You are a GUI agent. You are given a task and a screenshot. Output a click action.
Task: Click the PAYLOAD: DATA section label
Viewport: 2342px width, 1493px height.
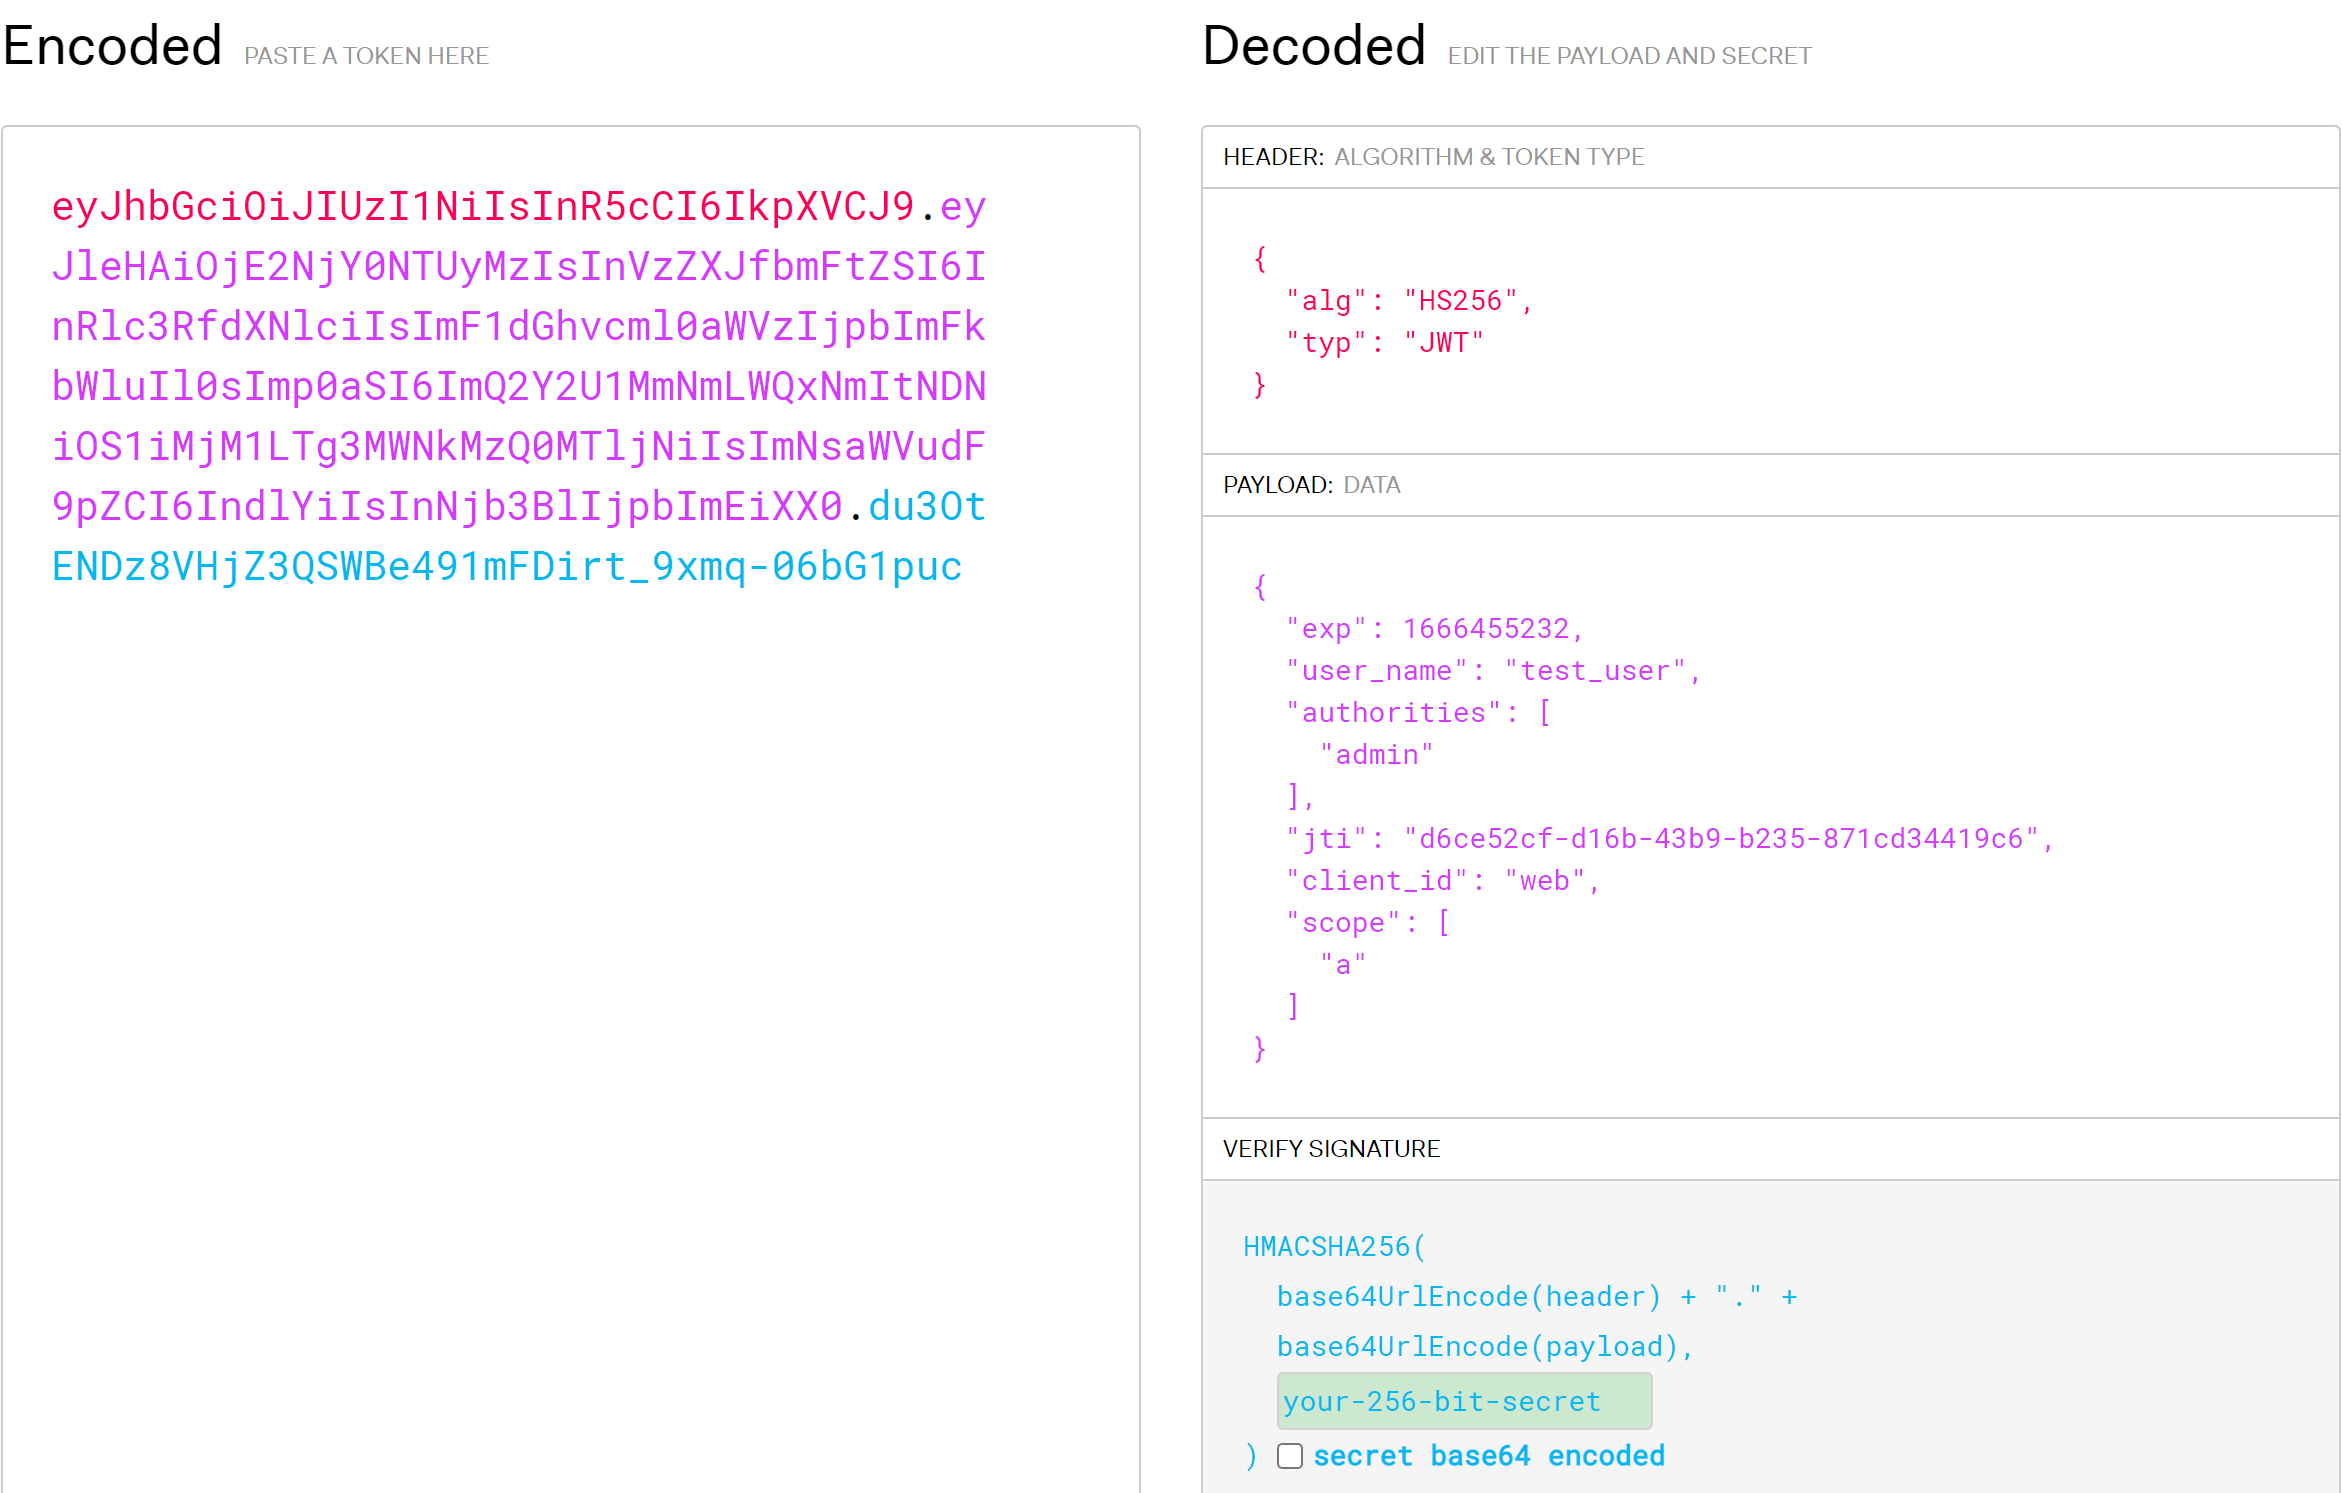(x=1311, y=485)
